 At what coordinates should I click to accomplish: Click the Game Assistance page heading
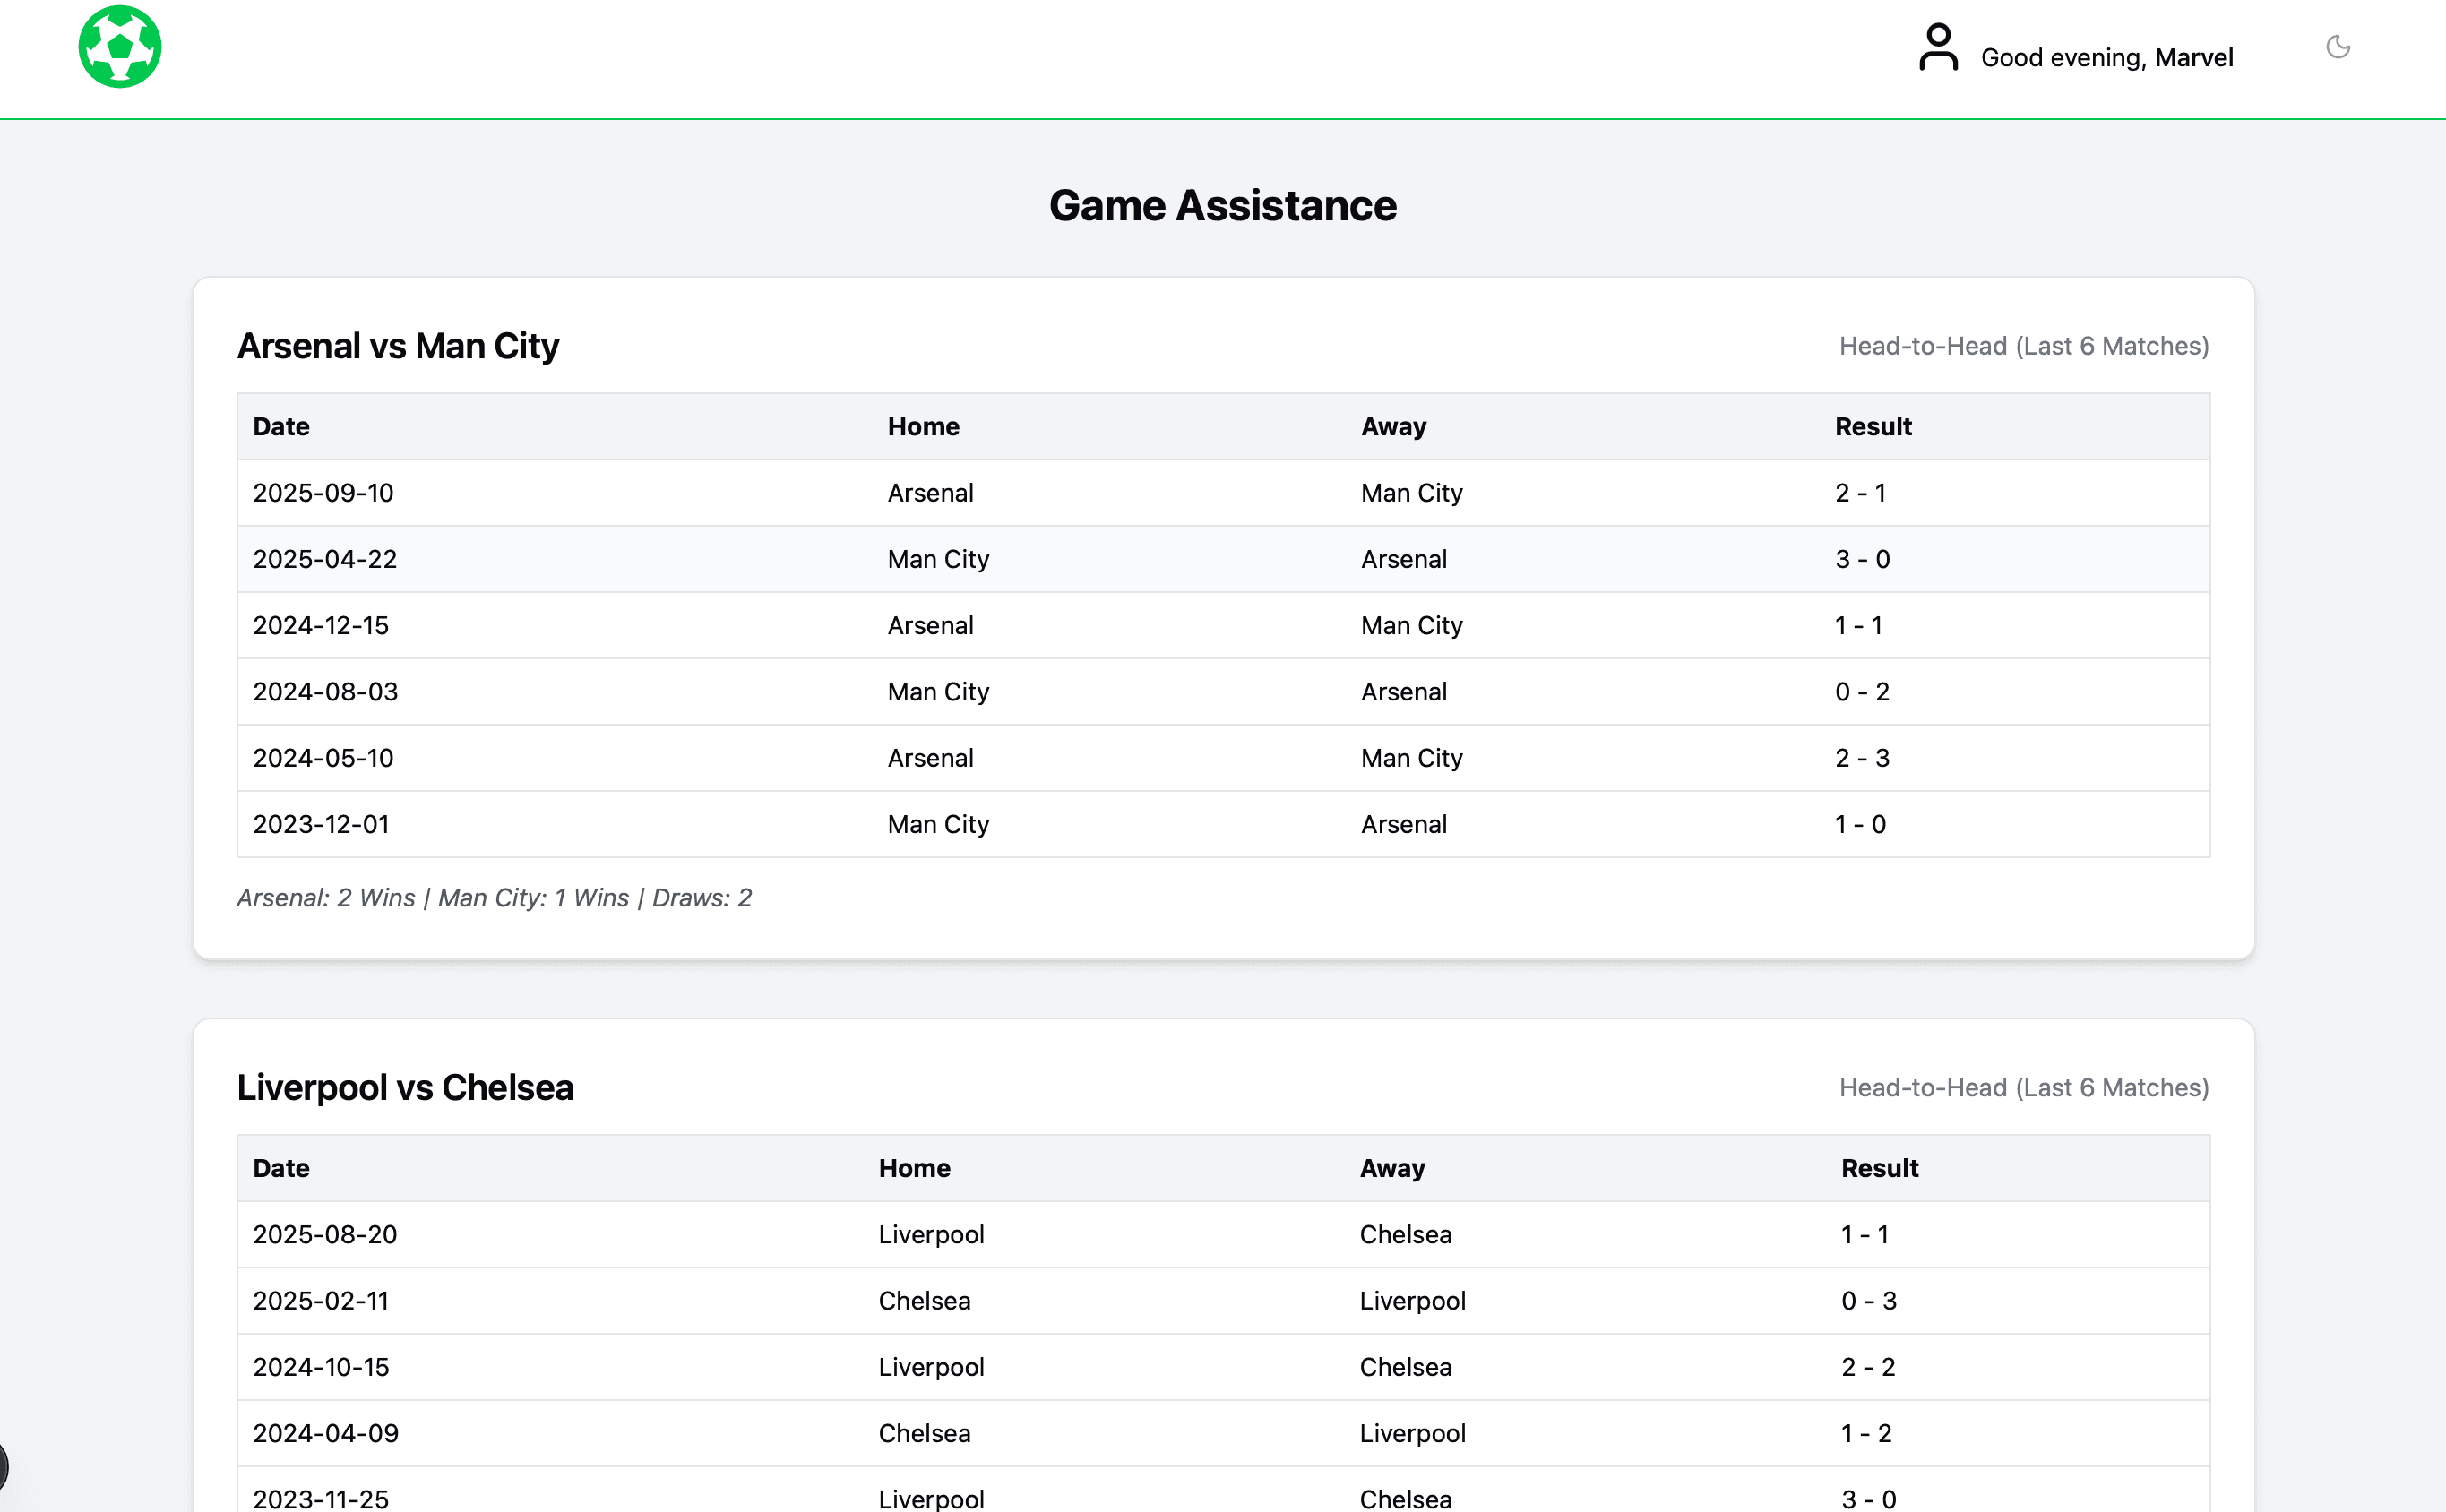click(1222, 206)
